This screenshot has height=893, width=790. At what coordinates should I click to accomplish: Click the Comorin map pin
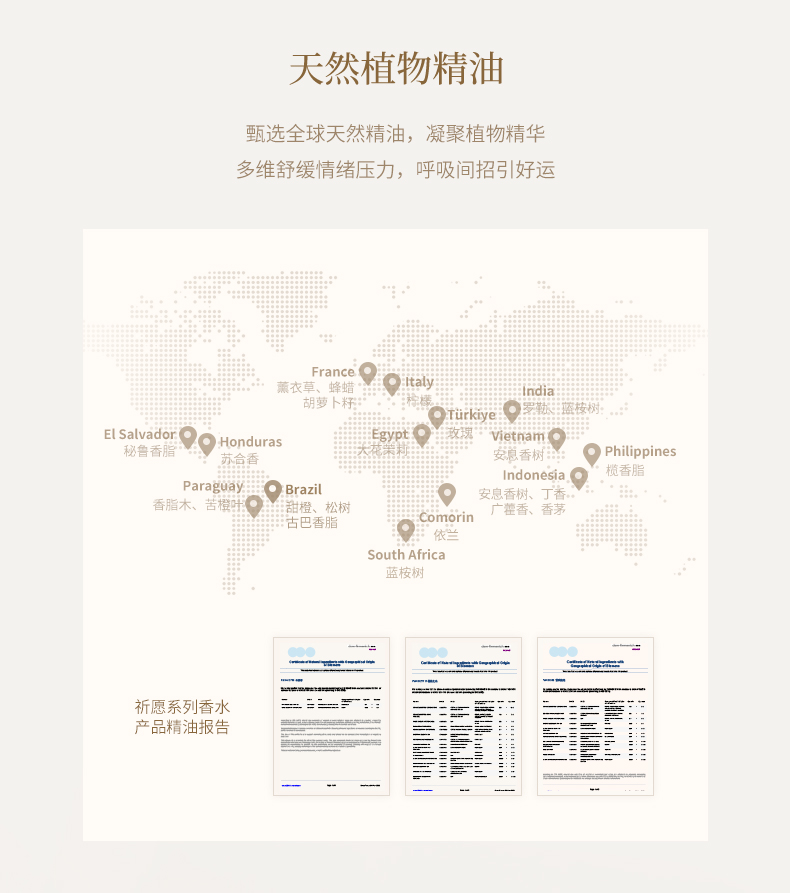[x=447, y=493]
